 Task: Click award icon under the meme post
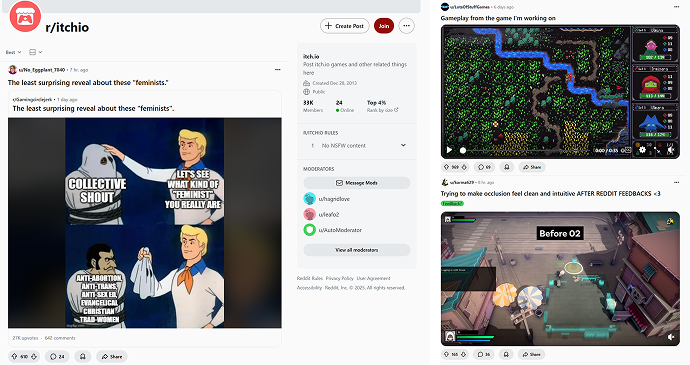pos(83,356)
